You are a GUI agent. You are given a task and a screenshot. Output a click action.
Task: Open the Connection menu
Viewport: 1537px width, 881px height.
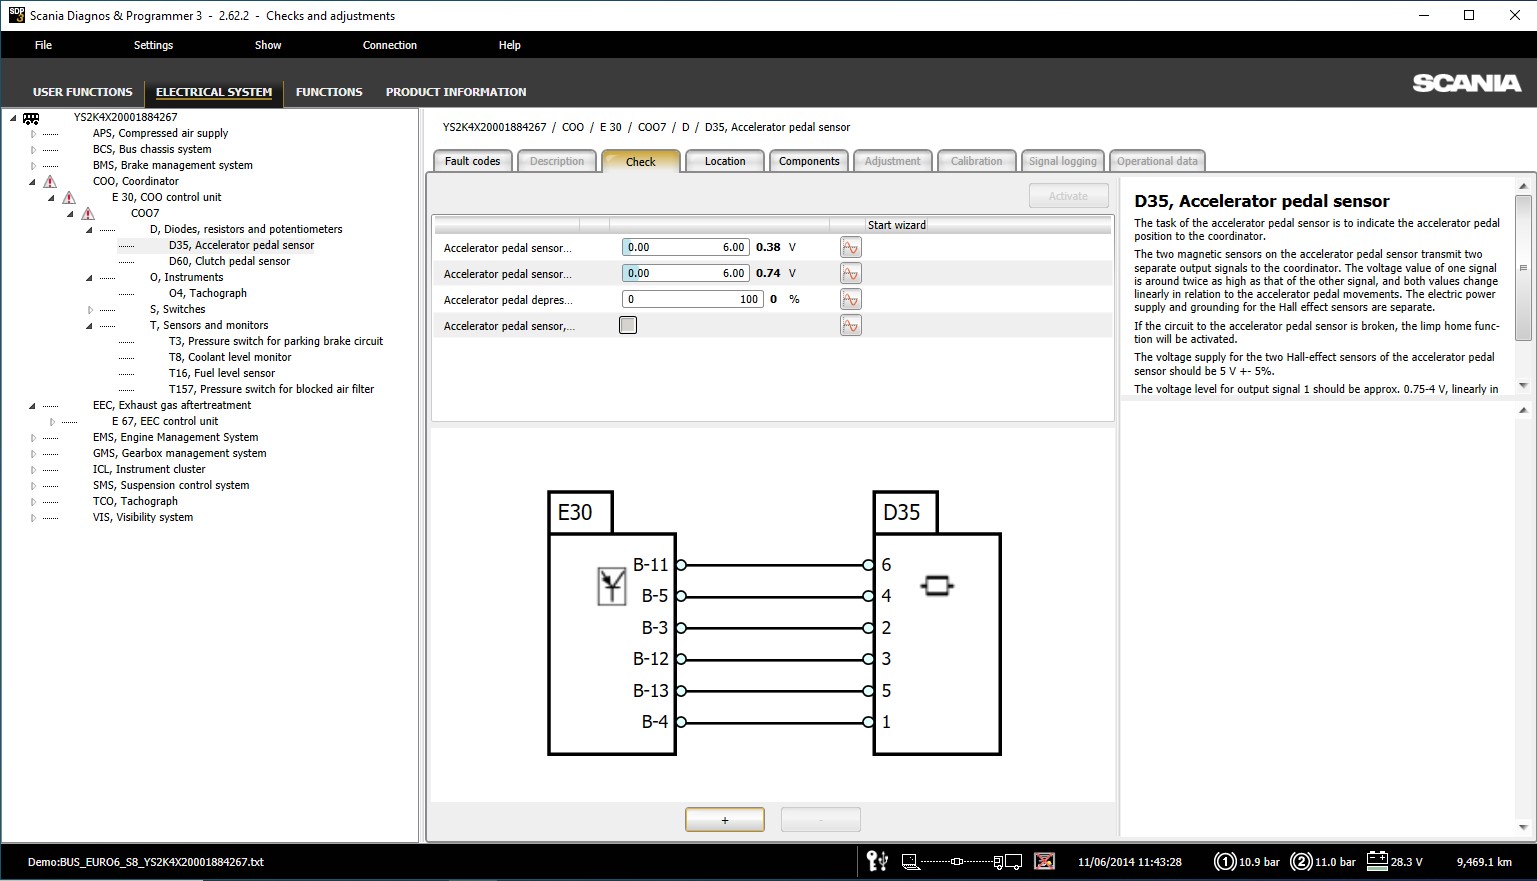(x=389, y=45)
